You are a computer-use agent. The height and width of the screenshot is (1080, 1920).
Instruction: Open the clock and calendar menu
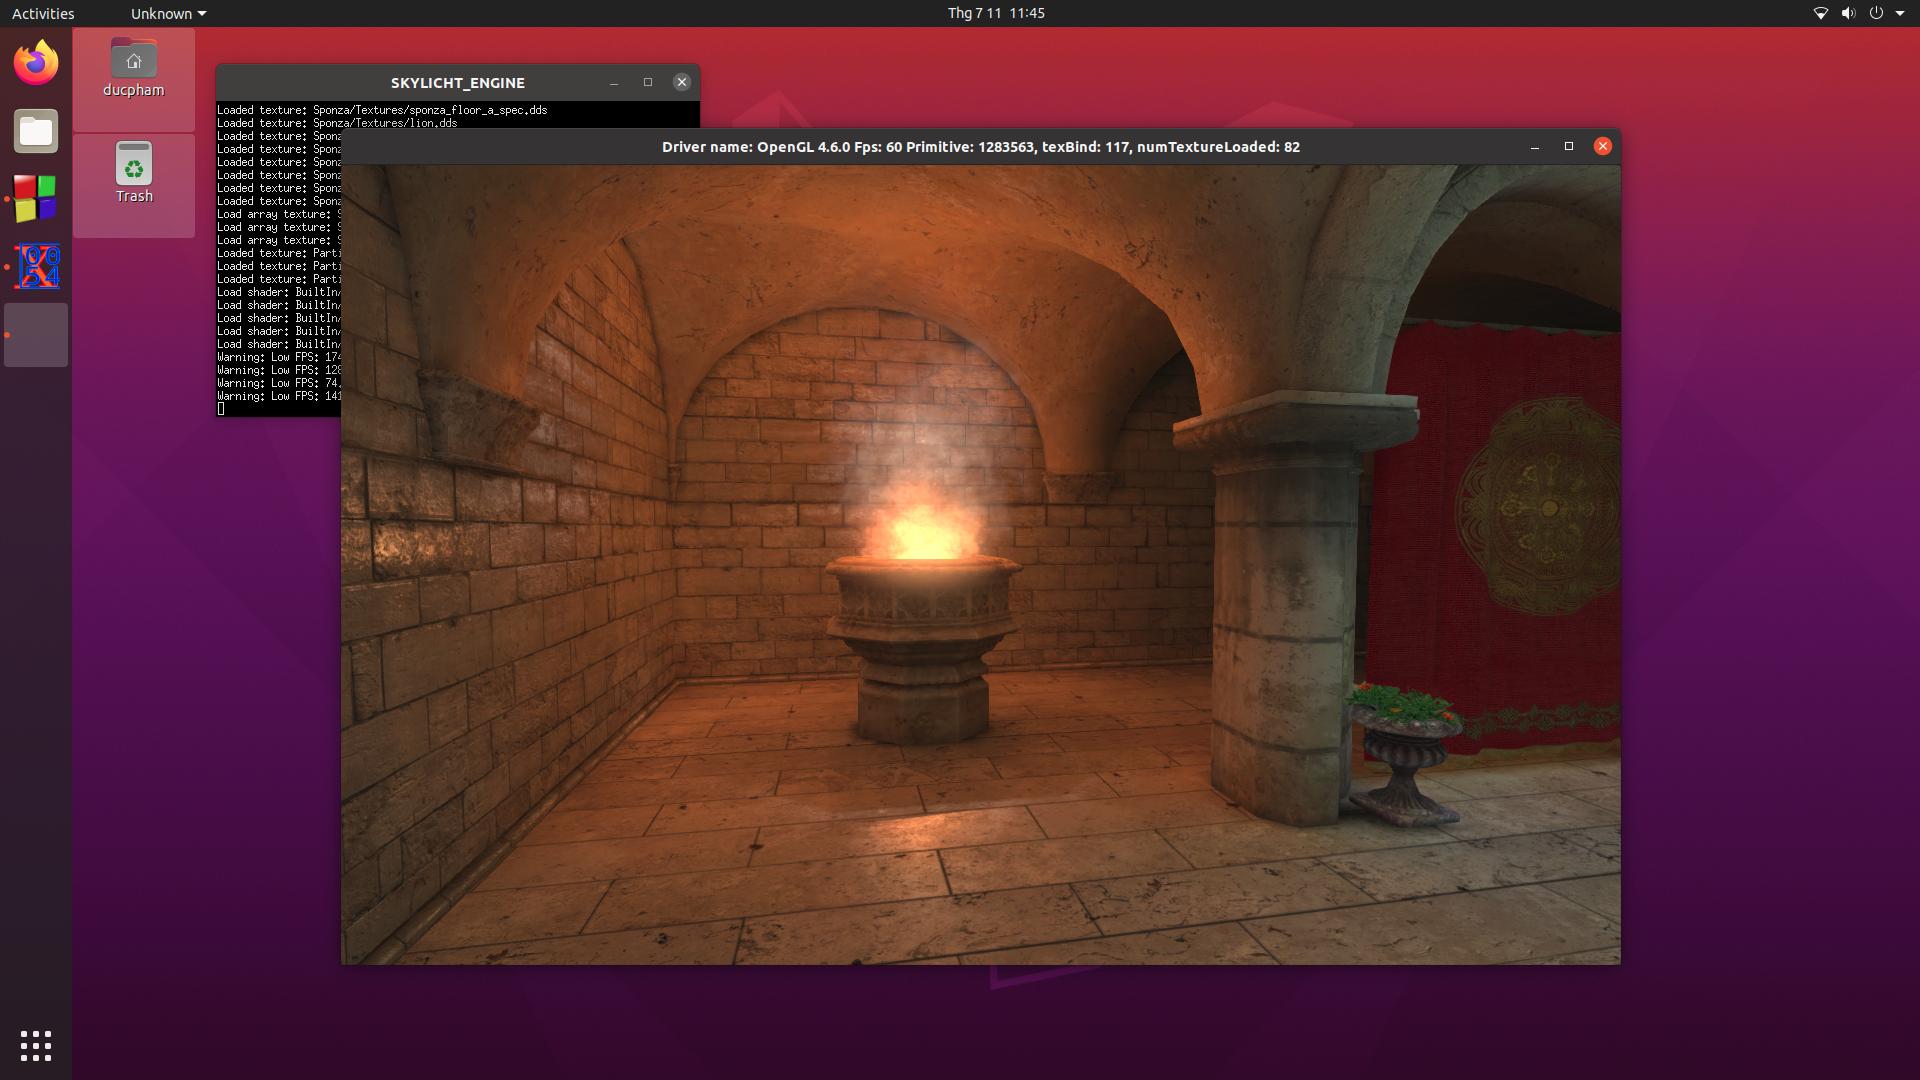point(996,13)
